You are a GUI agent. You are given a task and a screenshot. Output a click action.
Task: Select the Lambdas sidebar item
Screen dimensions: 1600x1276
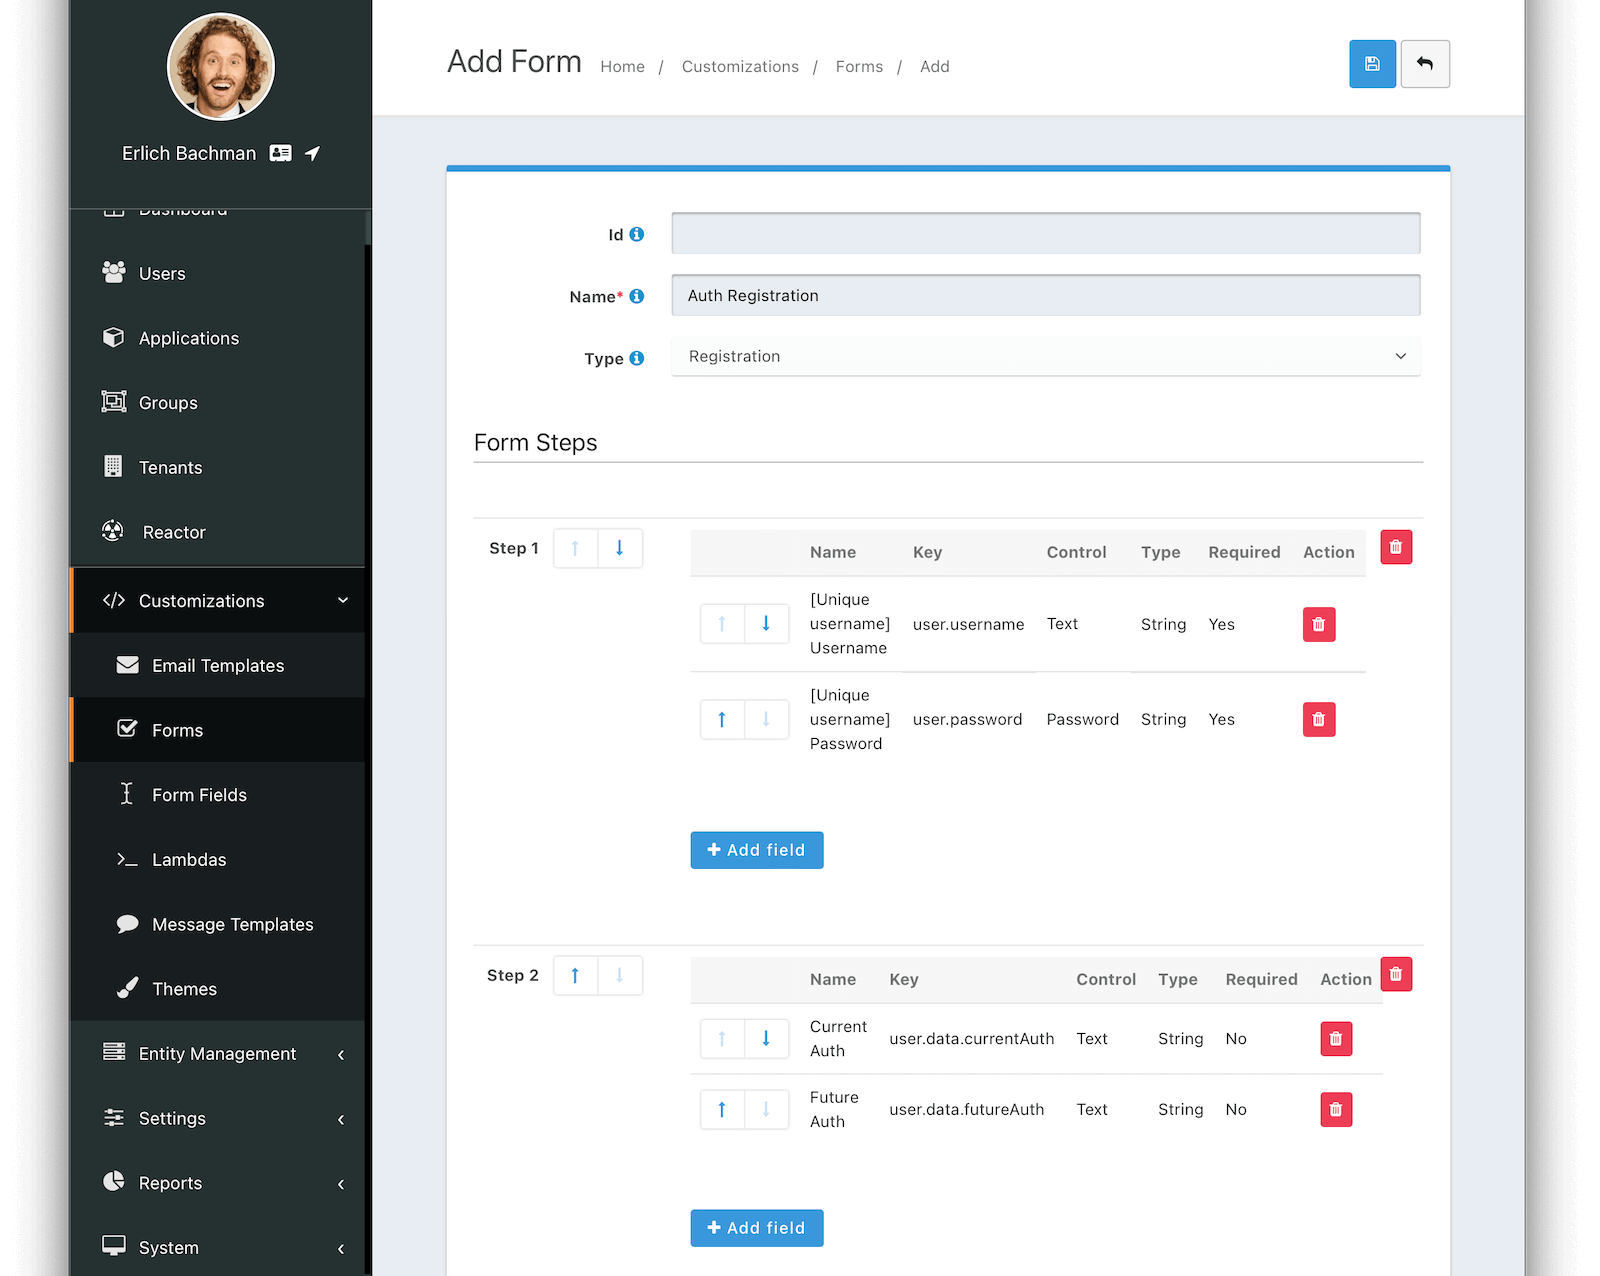tap(192, 859)
